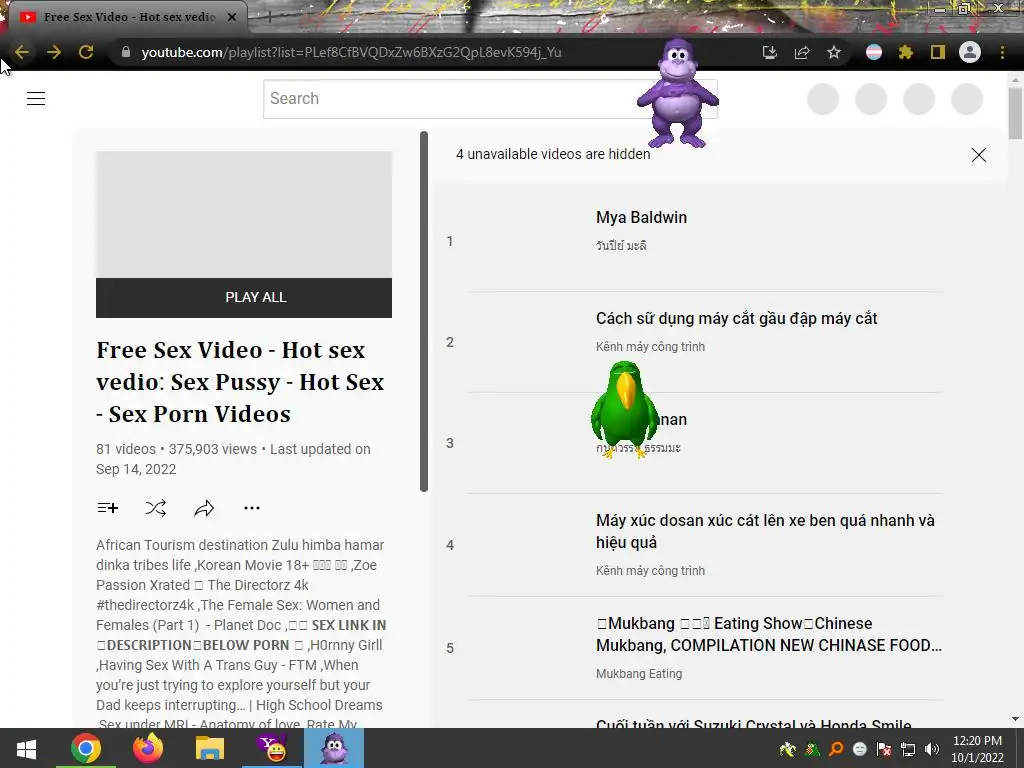Click the left panel scrollbar
Viewport: 1024px width, 768px height.
click(424, 312)
